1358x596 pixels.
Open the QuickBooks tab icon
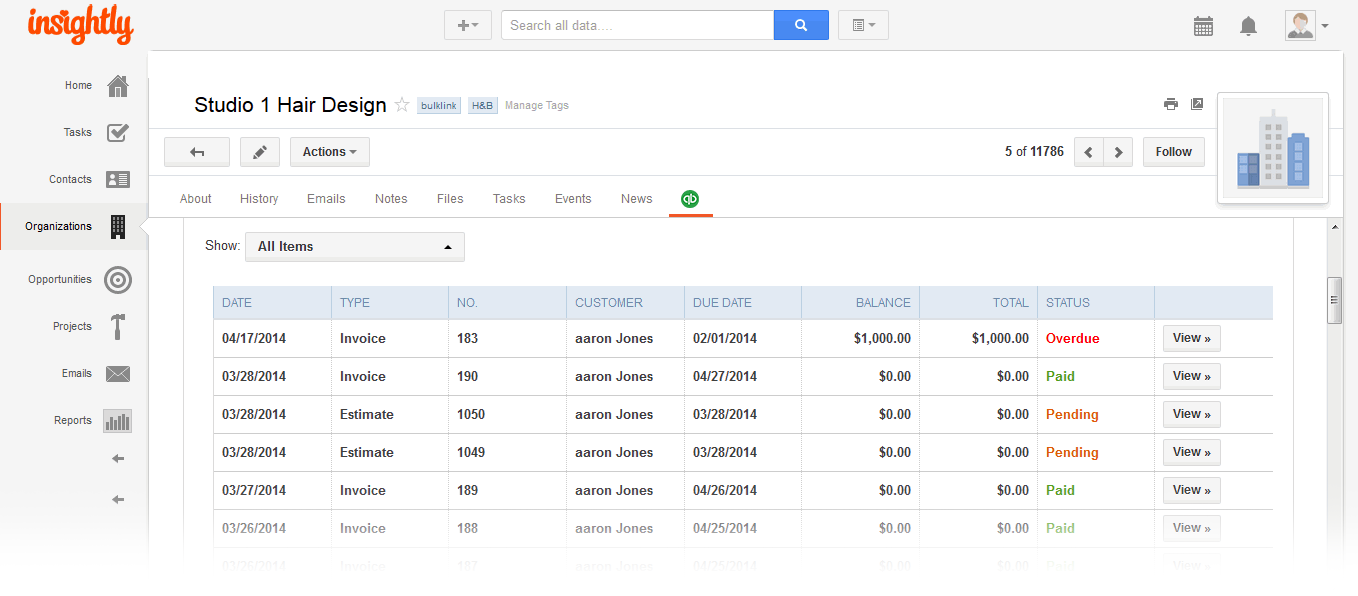click(690, 199)
